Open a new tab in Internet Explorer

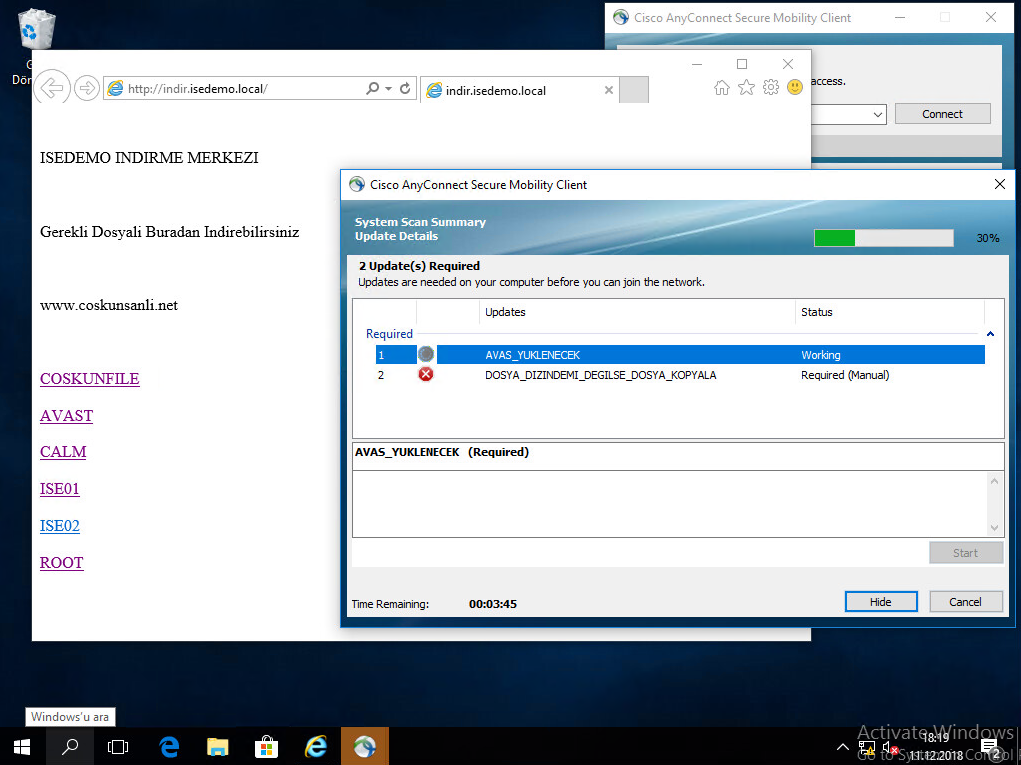(x=634, y=90)
